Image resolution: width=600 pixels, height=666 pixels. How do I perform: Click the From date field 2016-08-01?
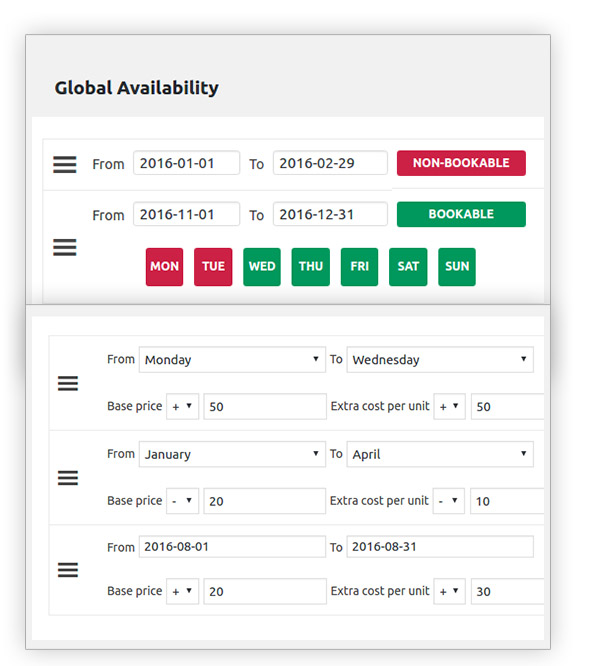click(x=232, y=547)
